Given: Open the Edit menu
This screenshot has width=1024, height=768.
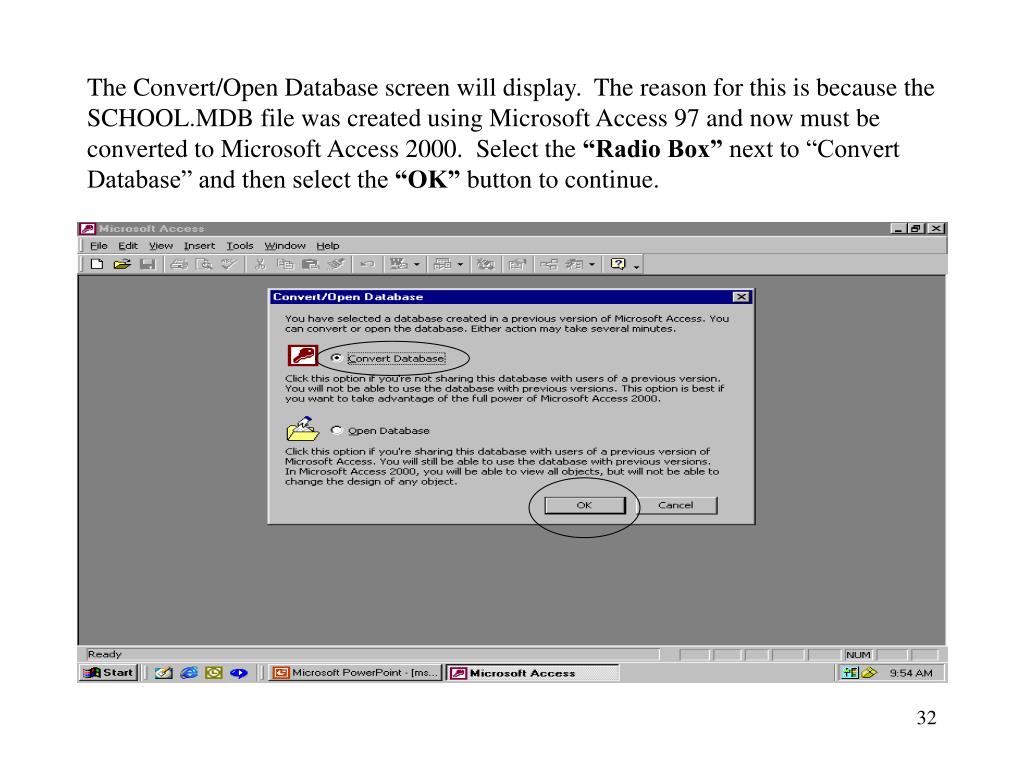Looking at the screenshot, I should pos(128,246).
